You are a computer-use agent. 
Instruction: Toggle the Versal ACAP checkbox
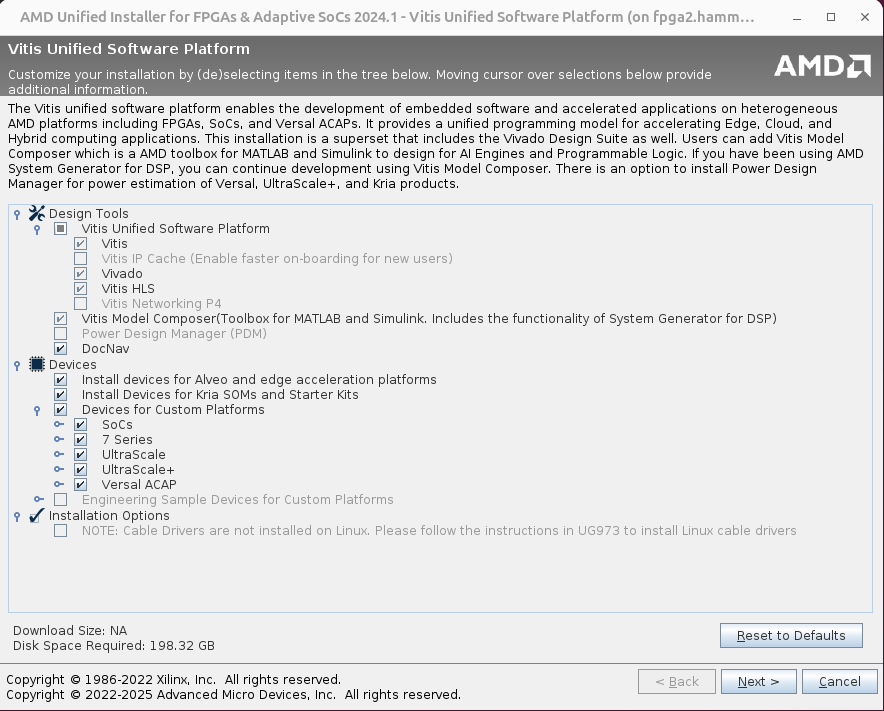coord(81,485)
